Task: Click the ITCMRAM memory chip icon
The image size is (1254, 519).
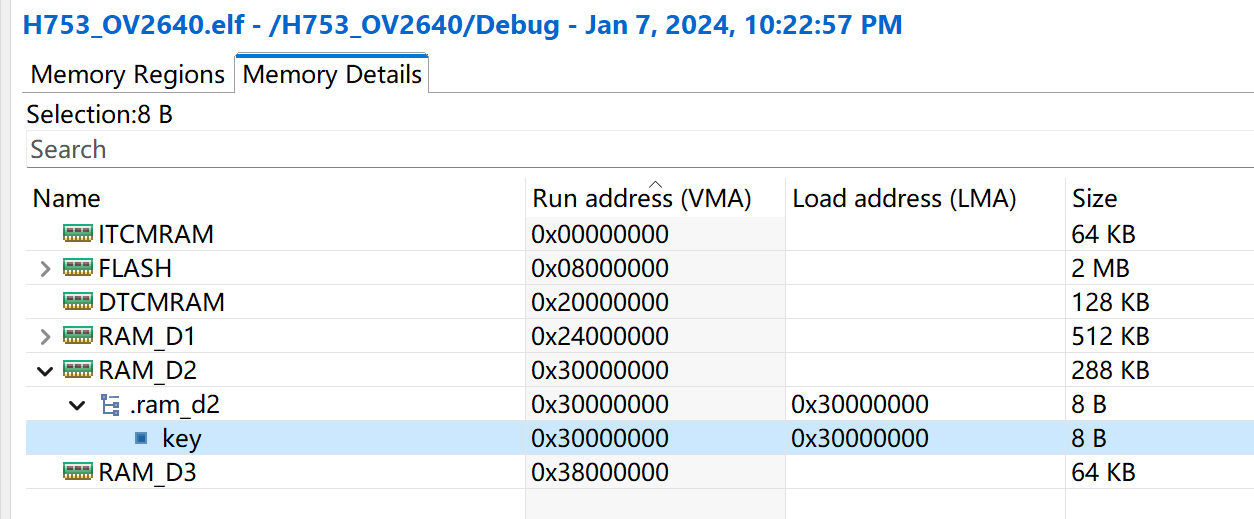Action: [x=77, y=234]
